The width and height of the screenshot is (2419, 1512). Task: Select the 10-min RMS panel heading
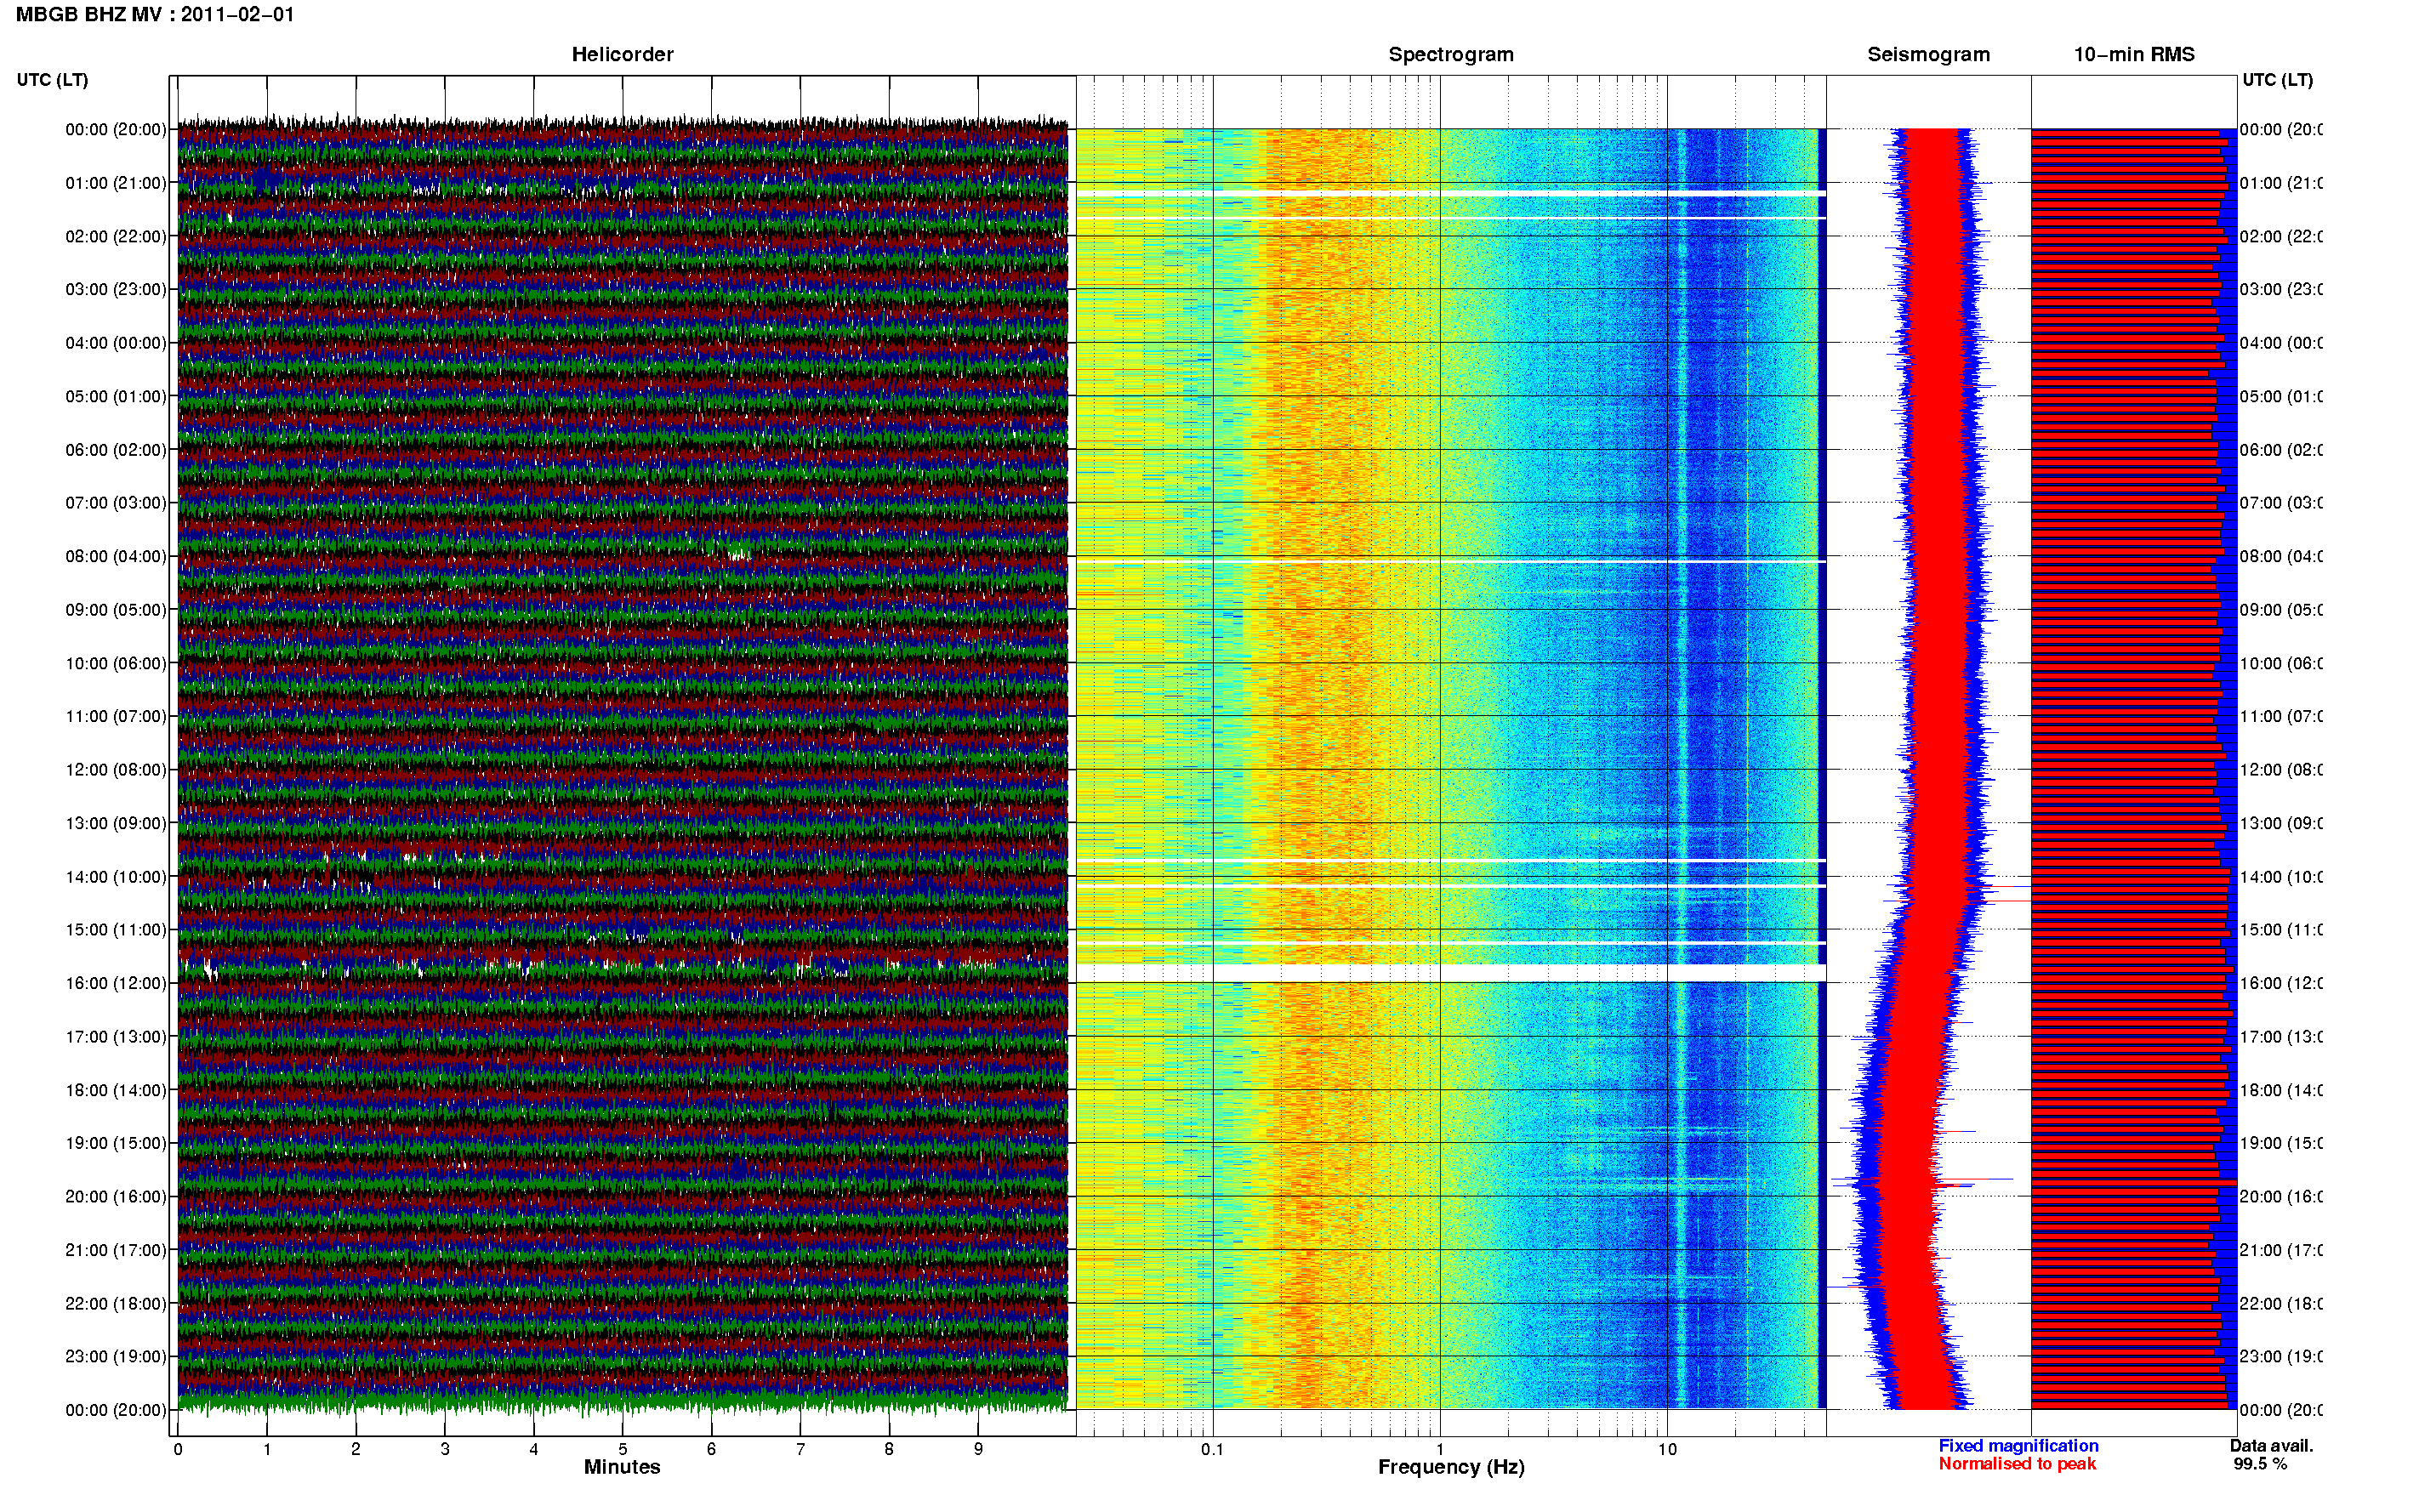[2134, 55]
